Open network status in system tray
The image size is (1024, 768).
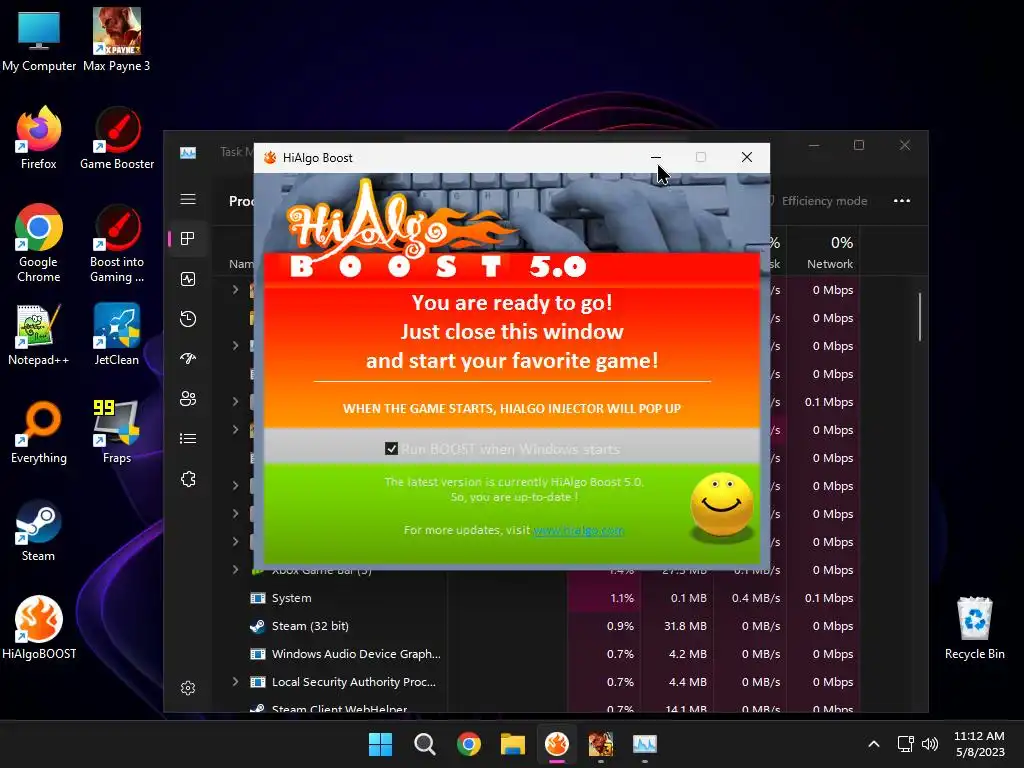(906, 744)
